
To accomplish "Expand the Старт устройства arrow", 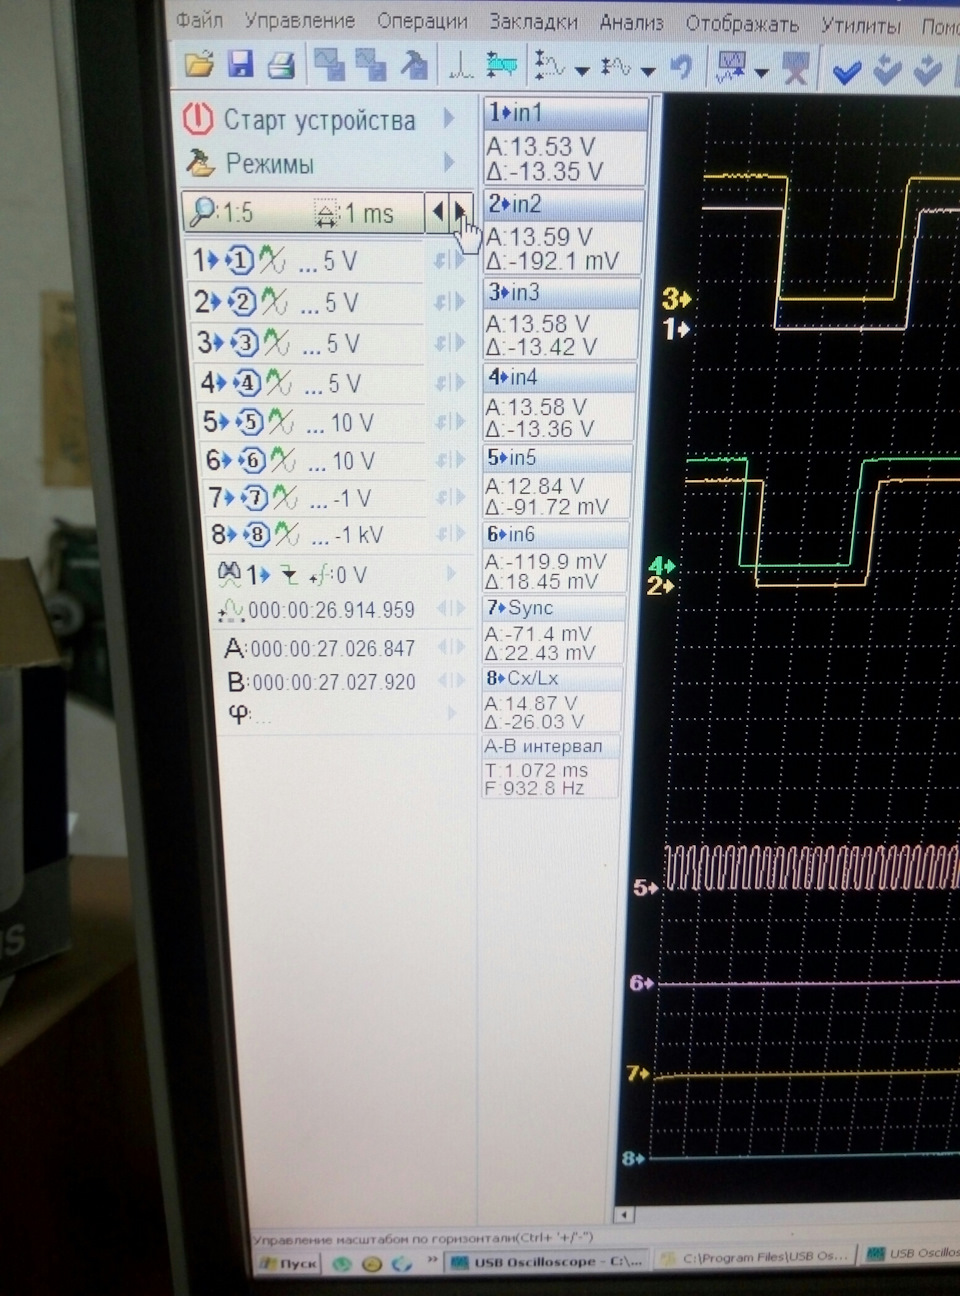I will 449,118.
